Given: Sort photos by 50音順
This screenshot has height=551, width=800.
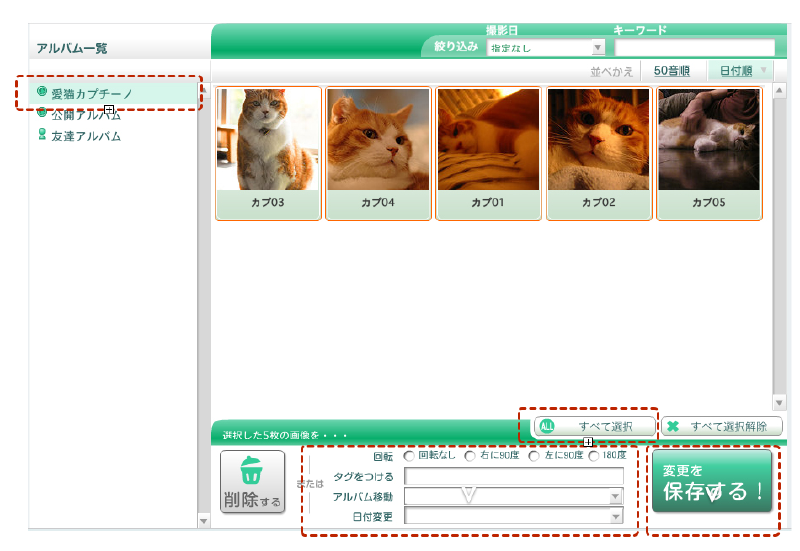Looking at the screenshot, I should point(672,71).
